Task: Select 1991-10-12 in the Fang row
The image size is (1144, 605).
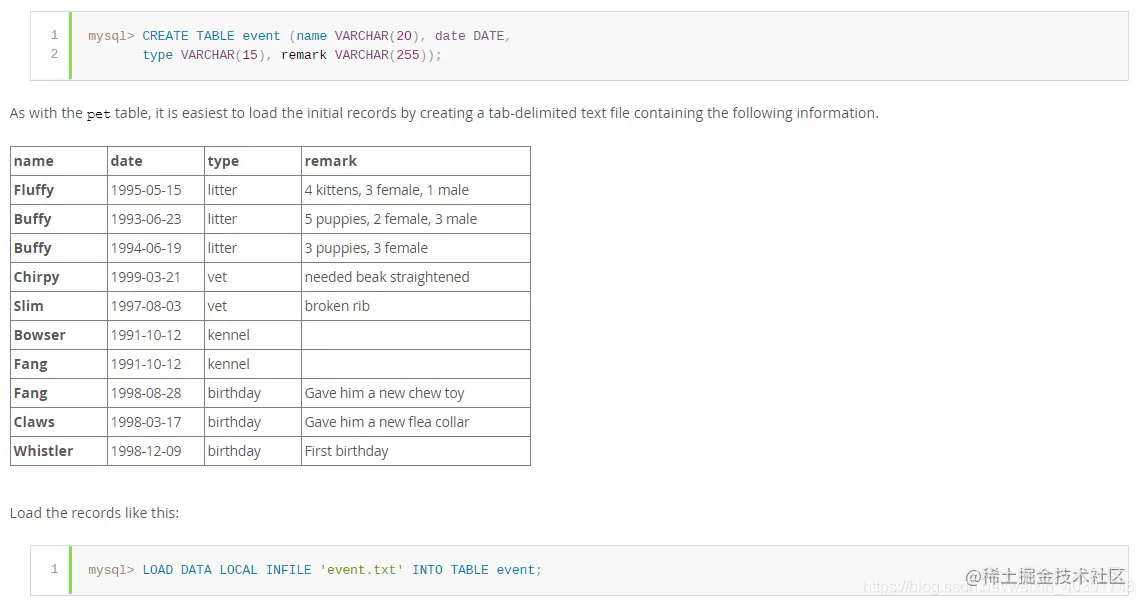Action: click(x=146, y=364)
